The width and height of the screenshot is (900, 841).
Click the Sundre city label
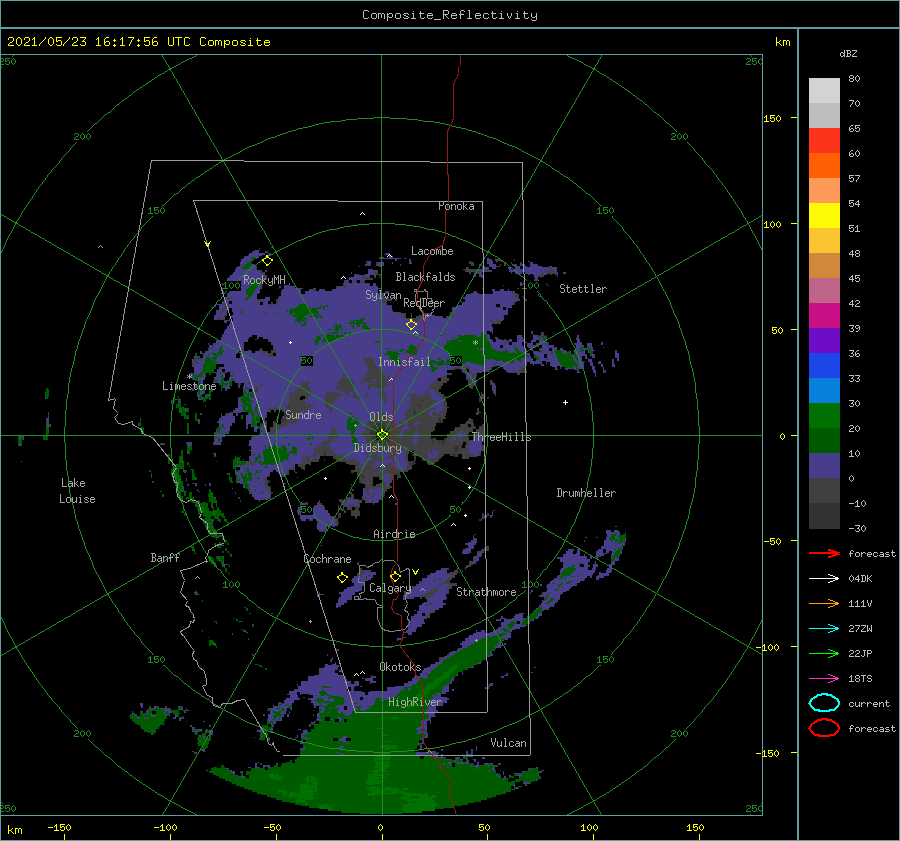pos(303,414)
